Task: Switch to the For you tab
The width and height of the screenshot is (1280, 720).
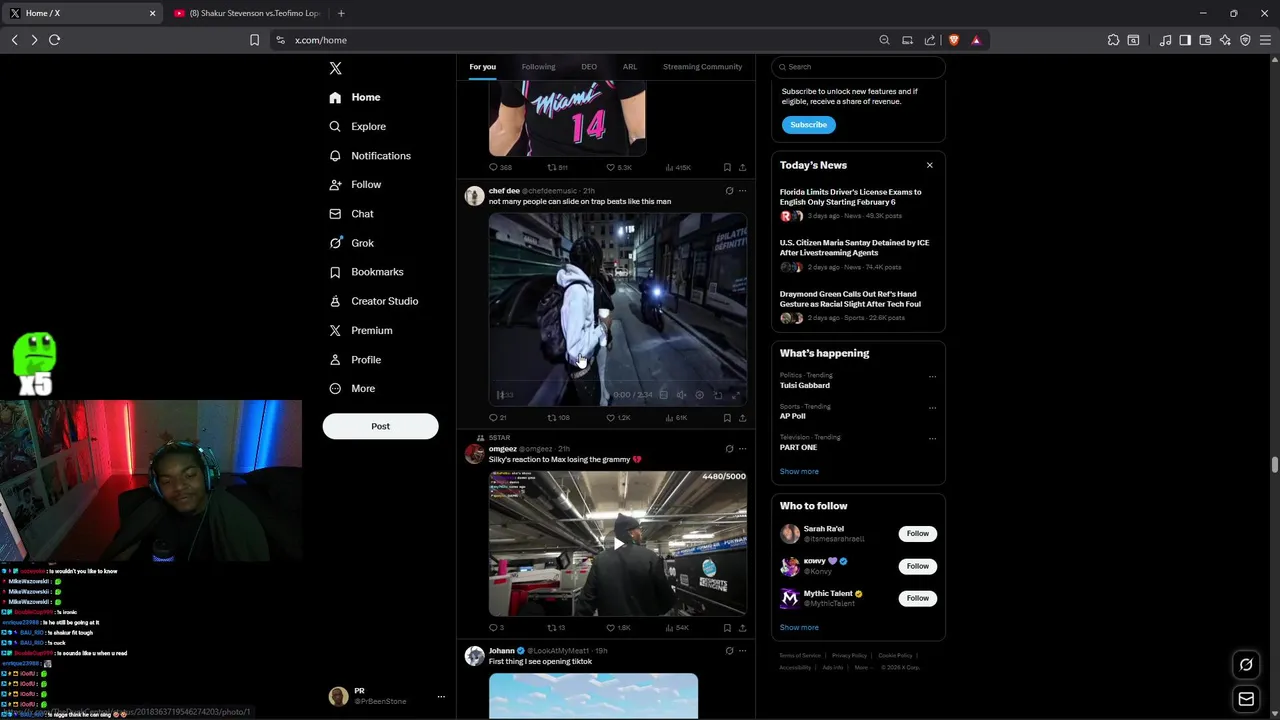Action: tap(482, 67)
